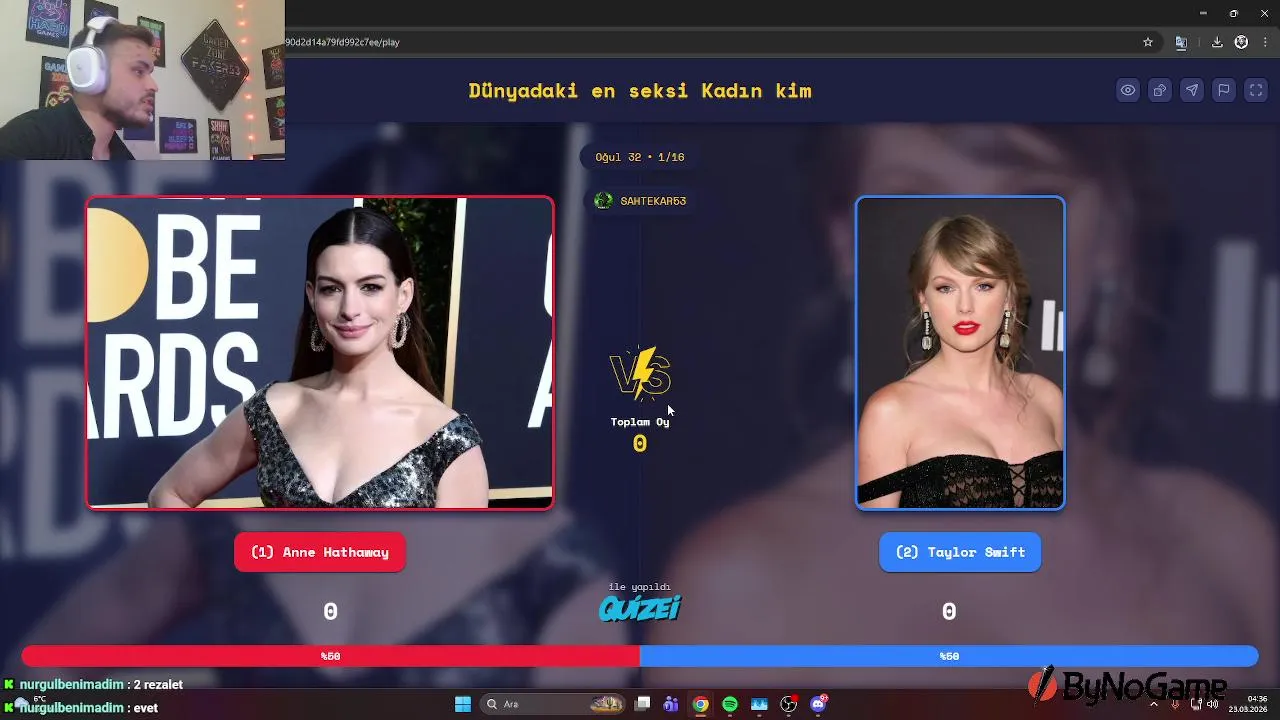Restore down the Chrome window
Viewport: 1280px width, 720px height.
1233,13
